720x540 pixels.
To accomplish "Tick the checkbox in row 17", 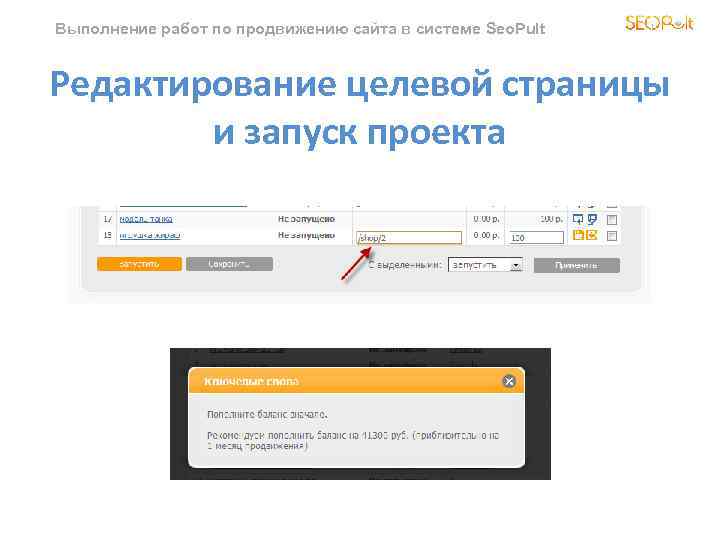I will pos(612,220).
